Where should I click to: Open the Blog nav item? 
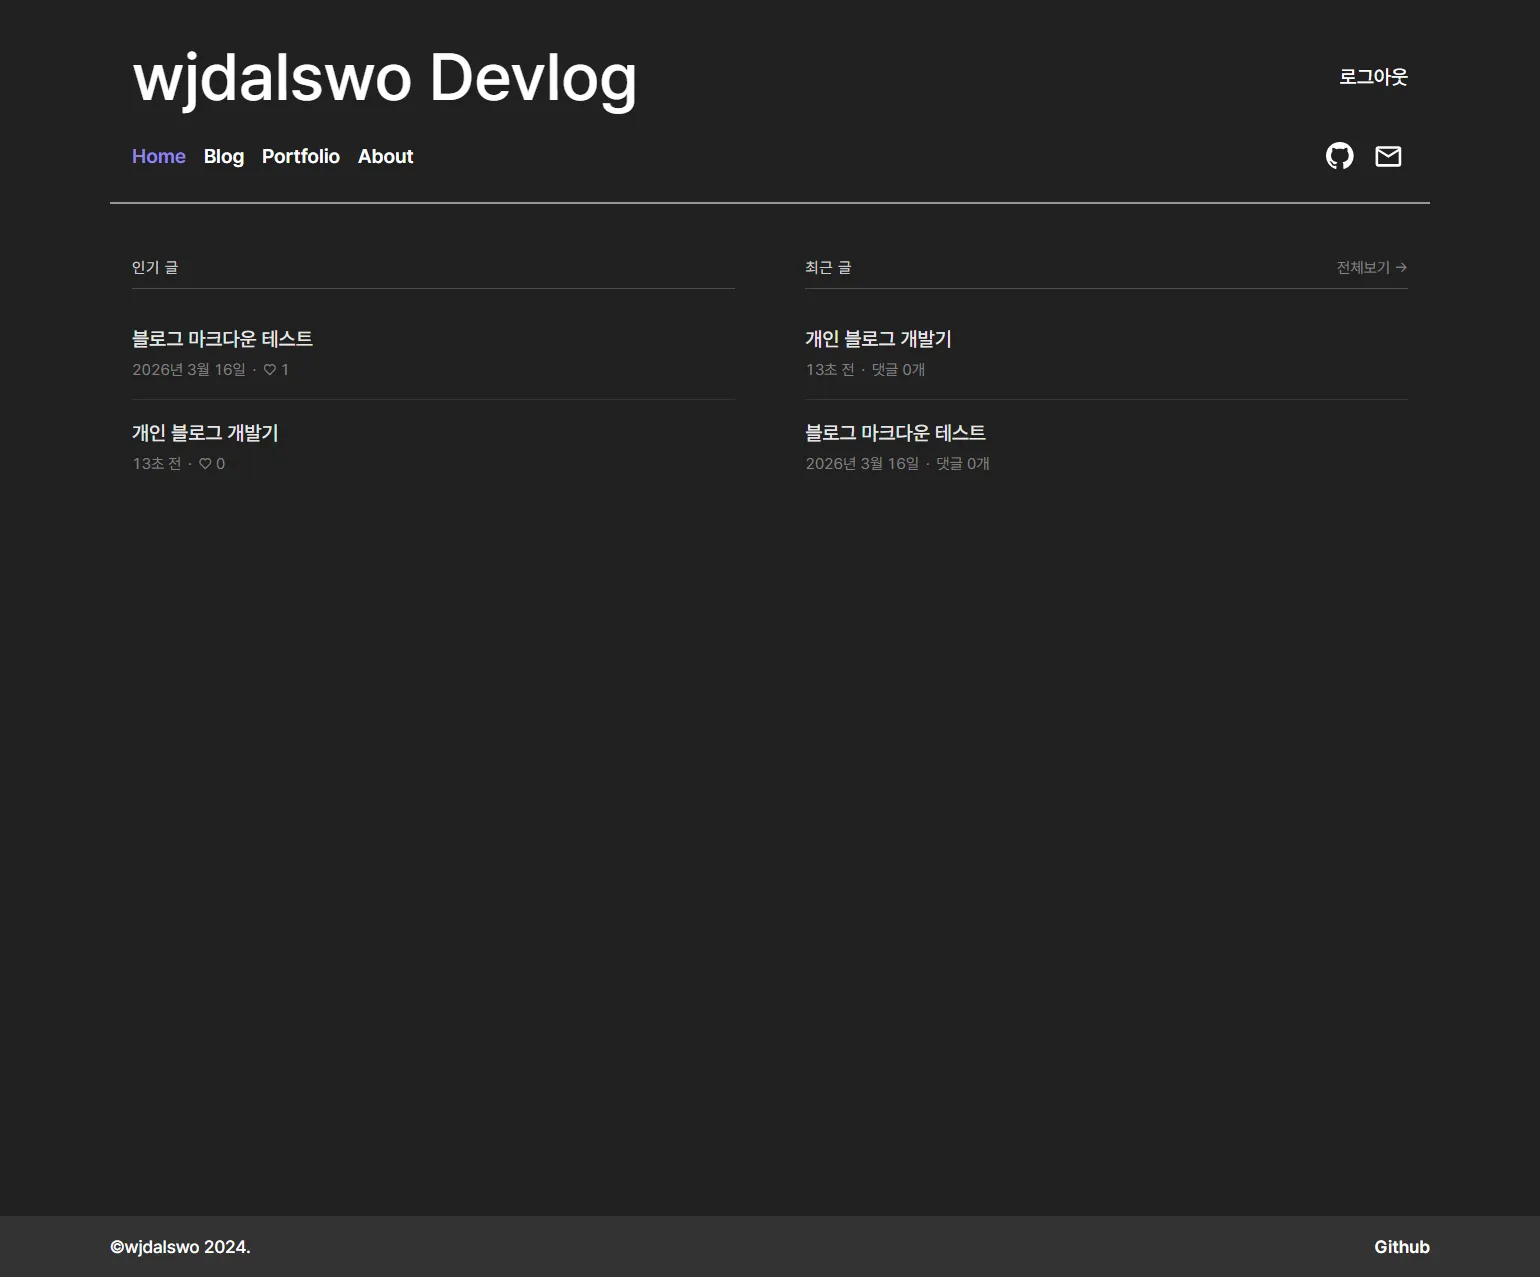click(x=223, y=156)
